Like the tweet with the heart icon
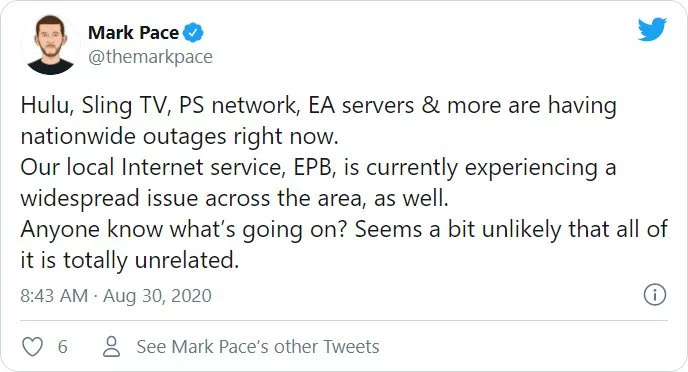 (x=32, y=347)
